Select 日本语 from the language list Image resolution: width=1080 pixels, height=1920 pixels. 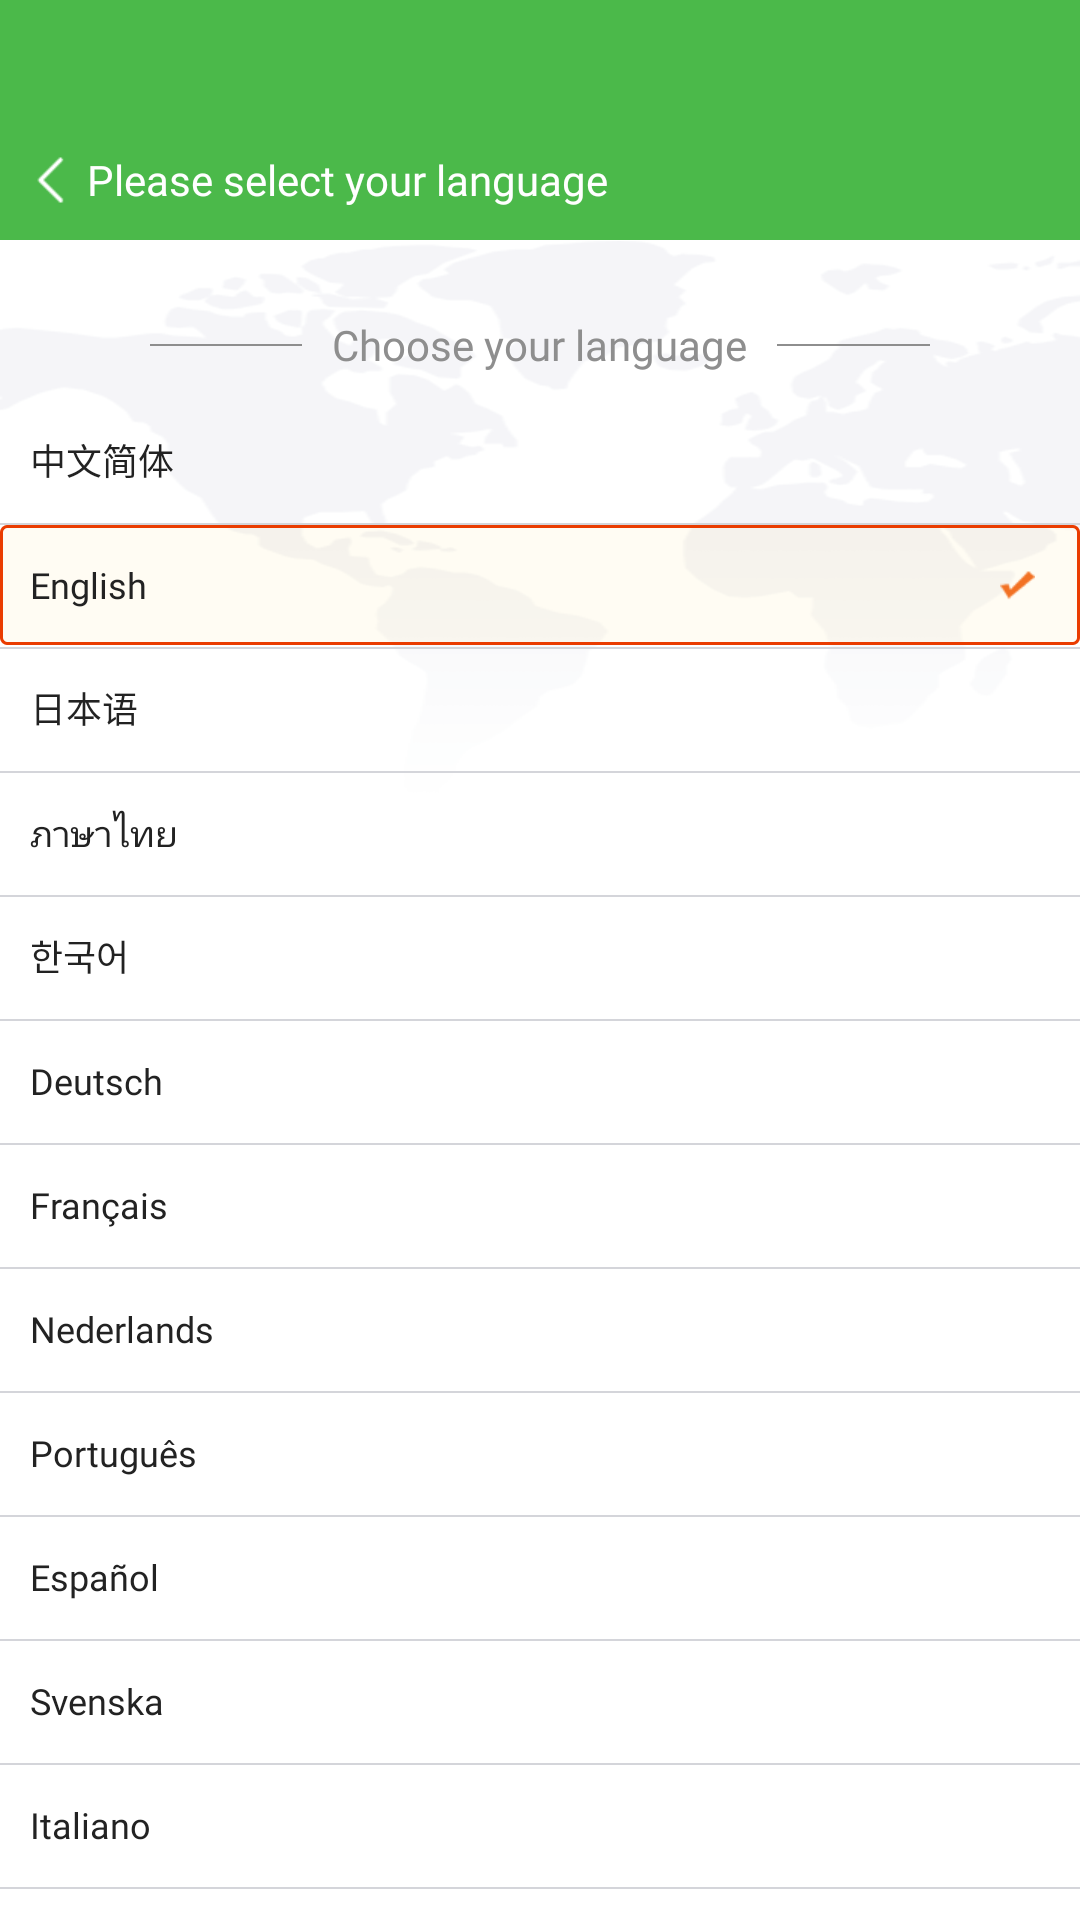tap(85, 710)
